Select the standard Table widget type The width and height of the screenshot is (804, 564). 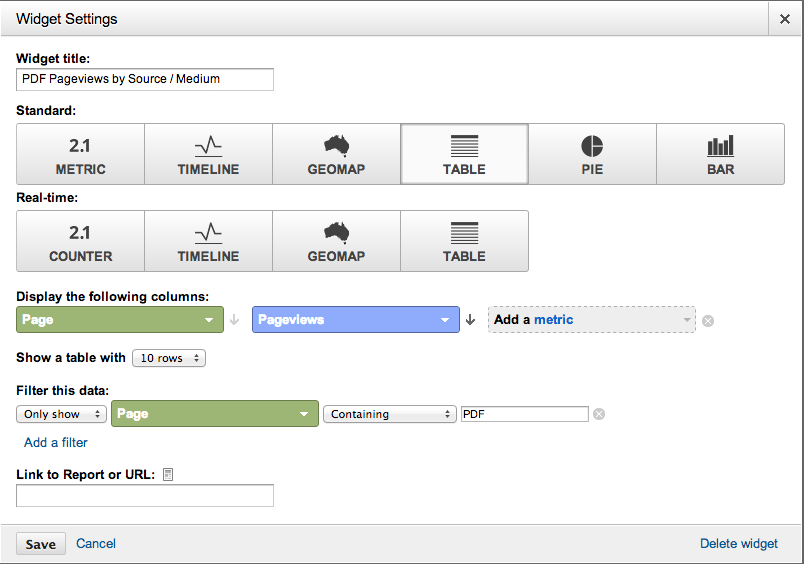coord(464,154)
